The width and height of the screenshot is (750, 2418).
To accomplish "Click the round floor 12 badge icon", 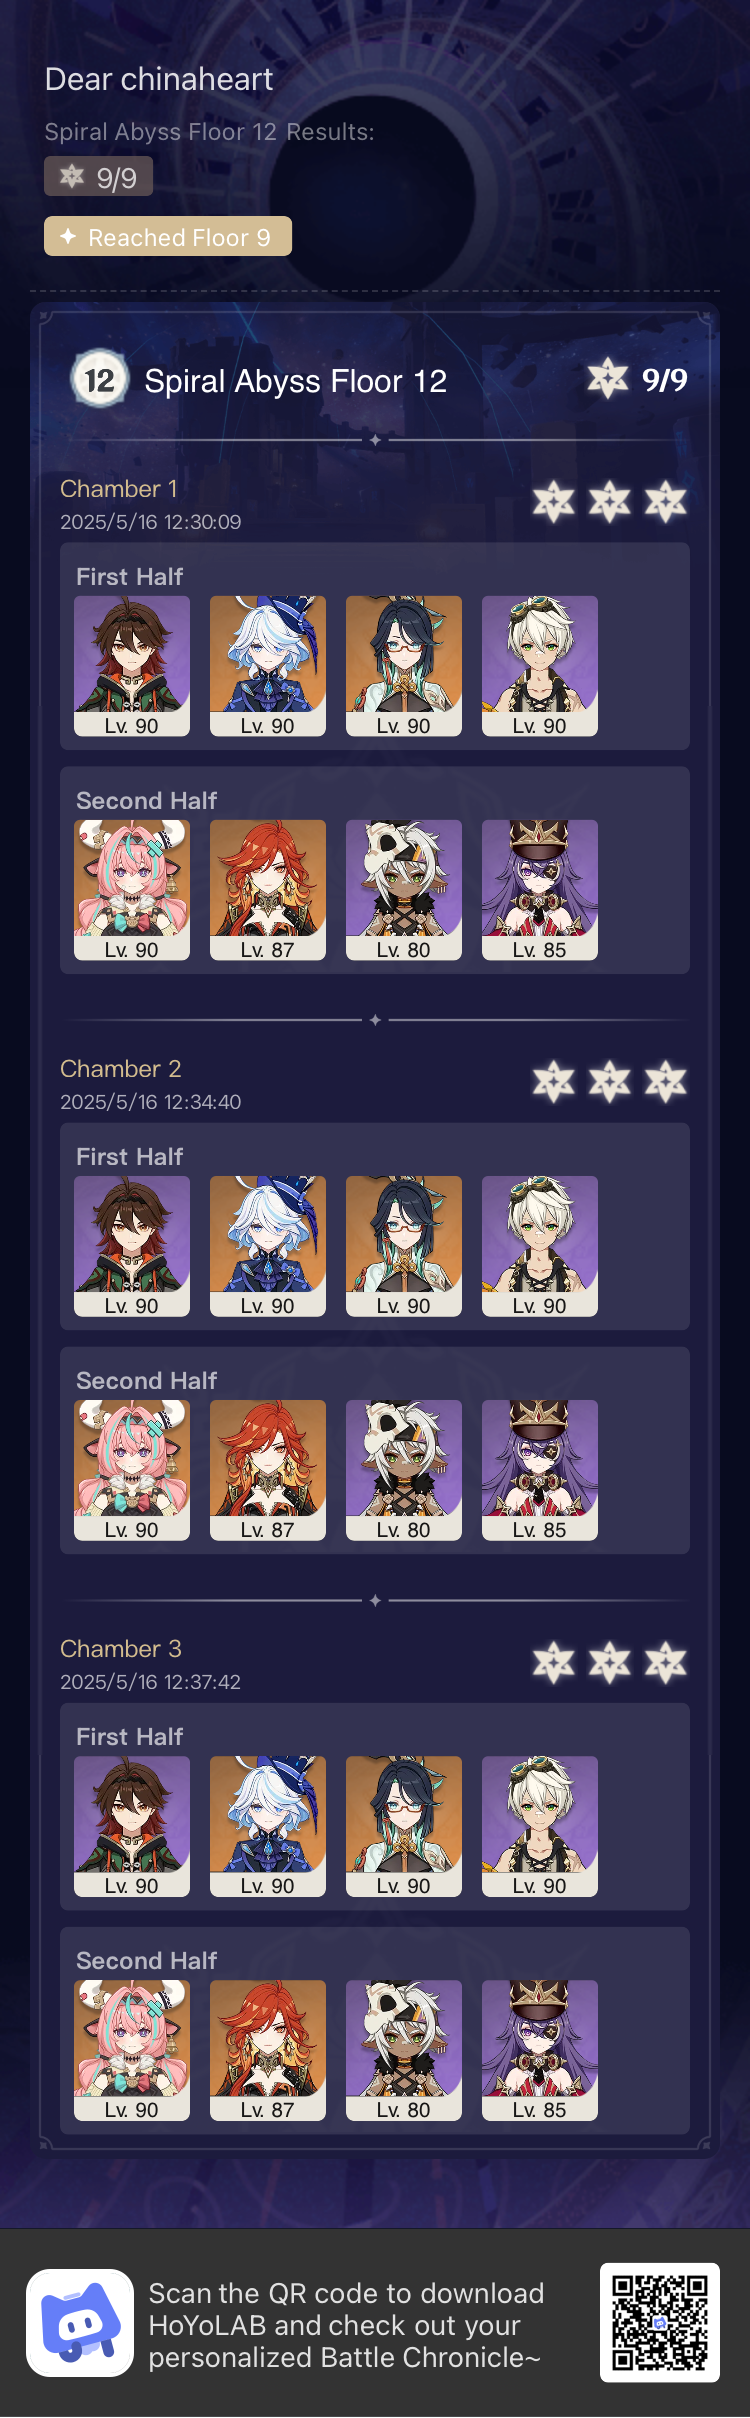I will point(99,380).
